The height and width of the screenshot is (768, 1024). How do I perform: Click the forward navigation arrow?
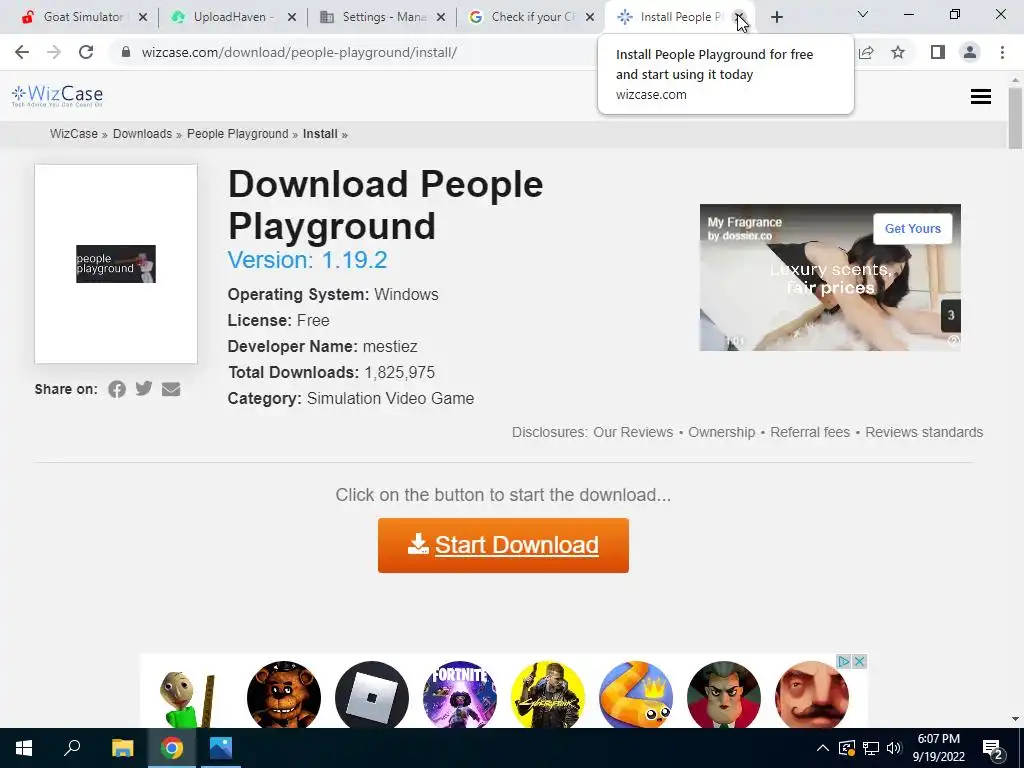coord(54,52)
